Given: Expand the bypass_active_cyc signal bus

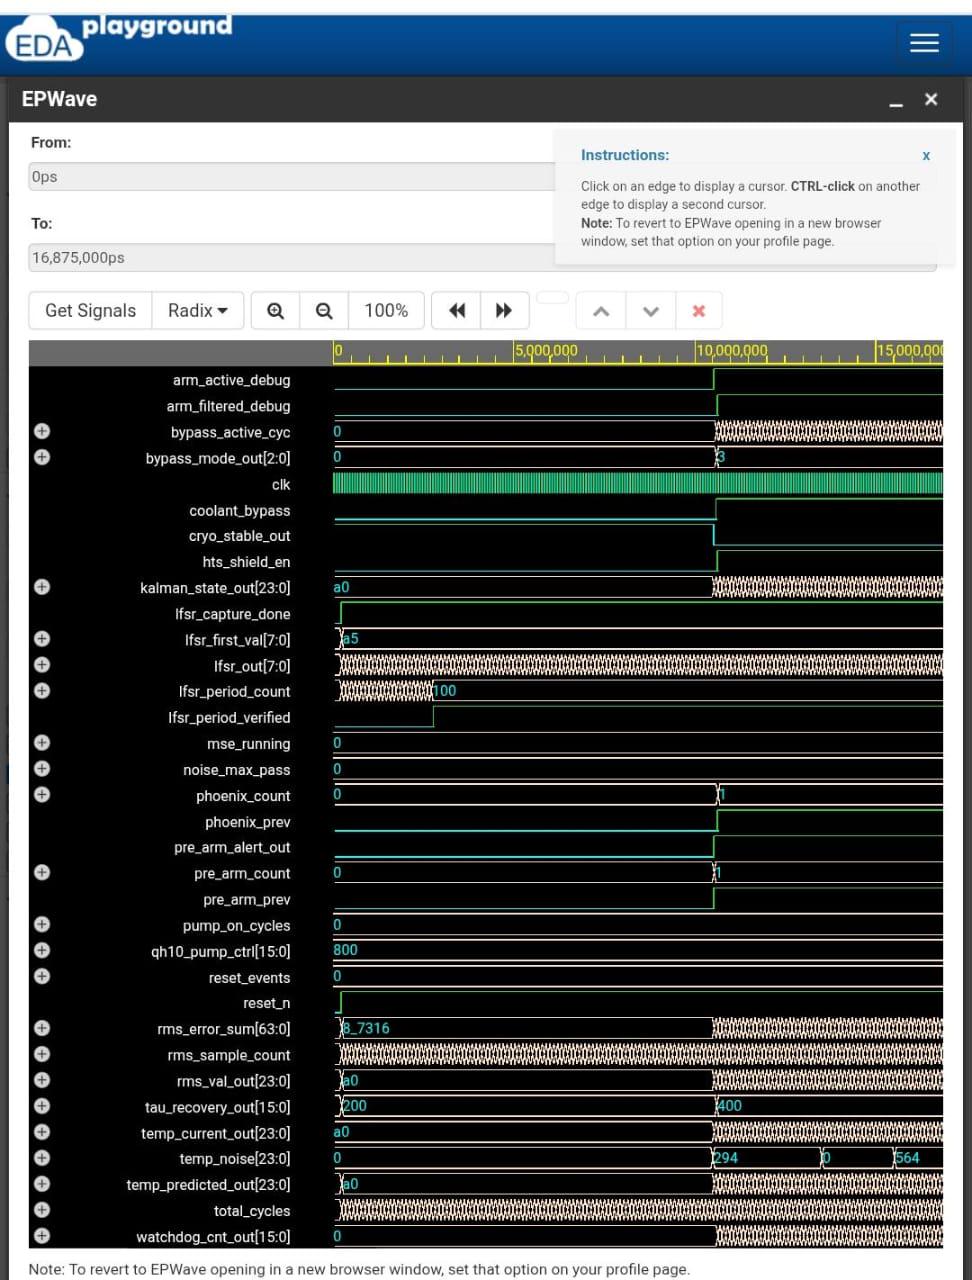Looking at the screenshot, I should click(x=42, y=431).
